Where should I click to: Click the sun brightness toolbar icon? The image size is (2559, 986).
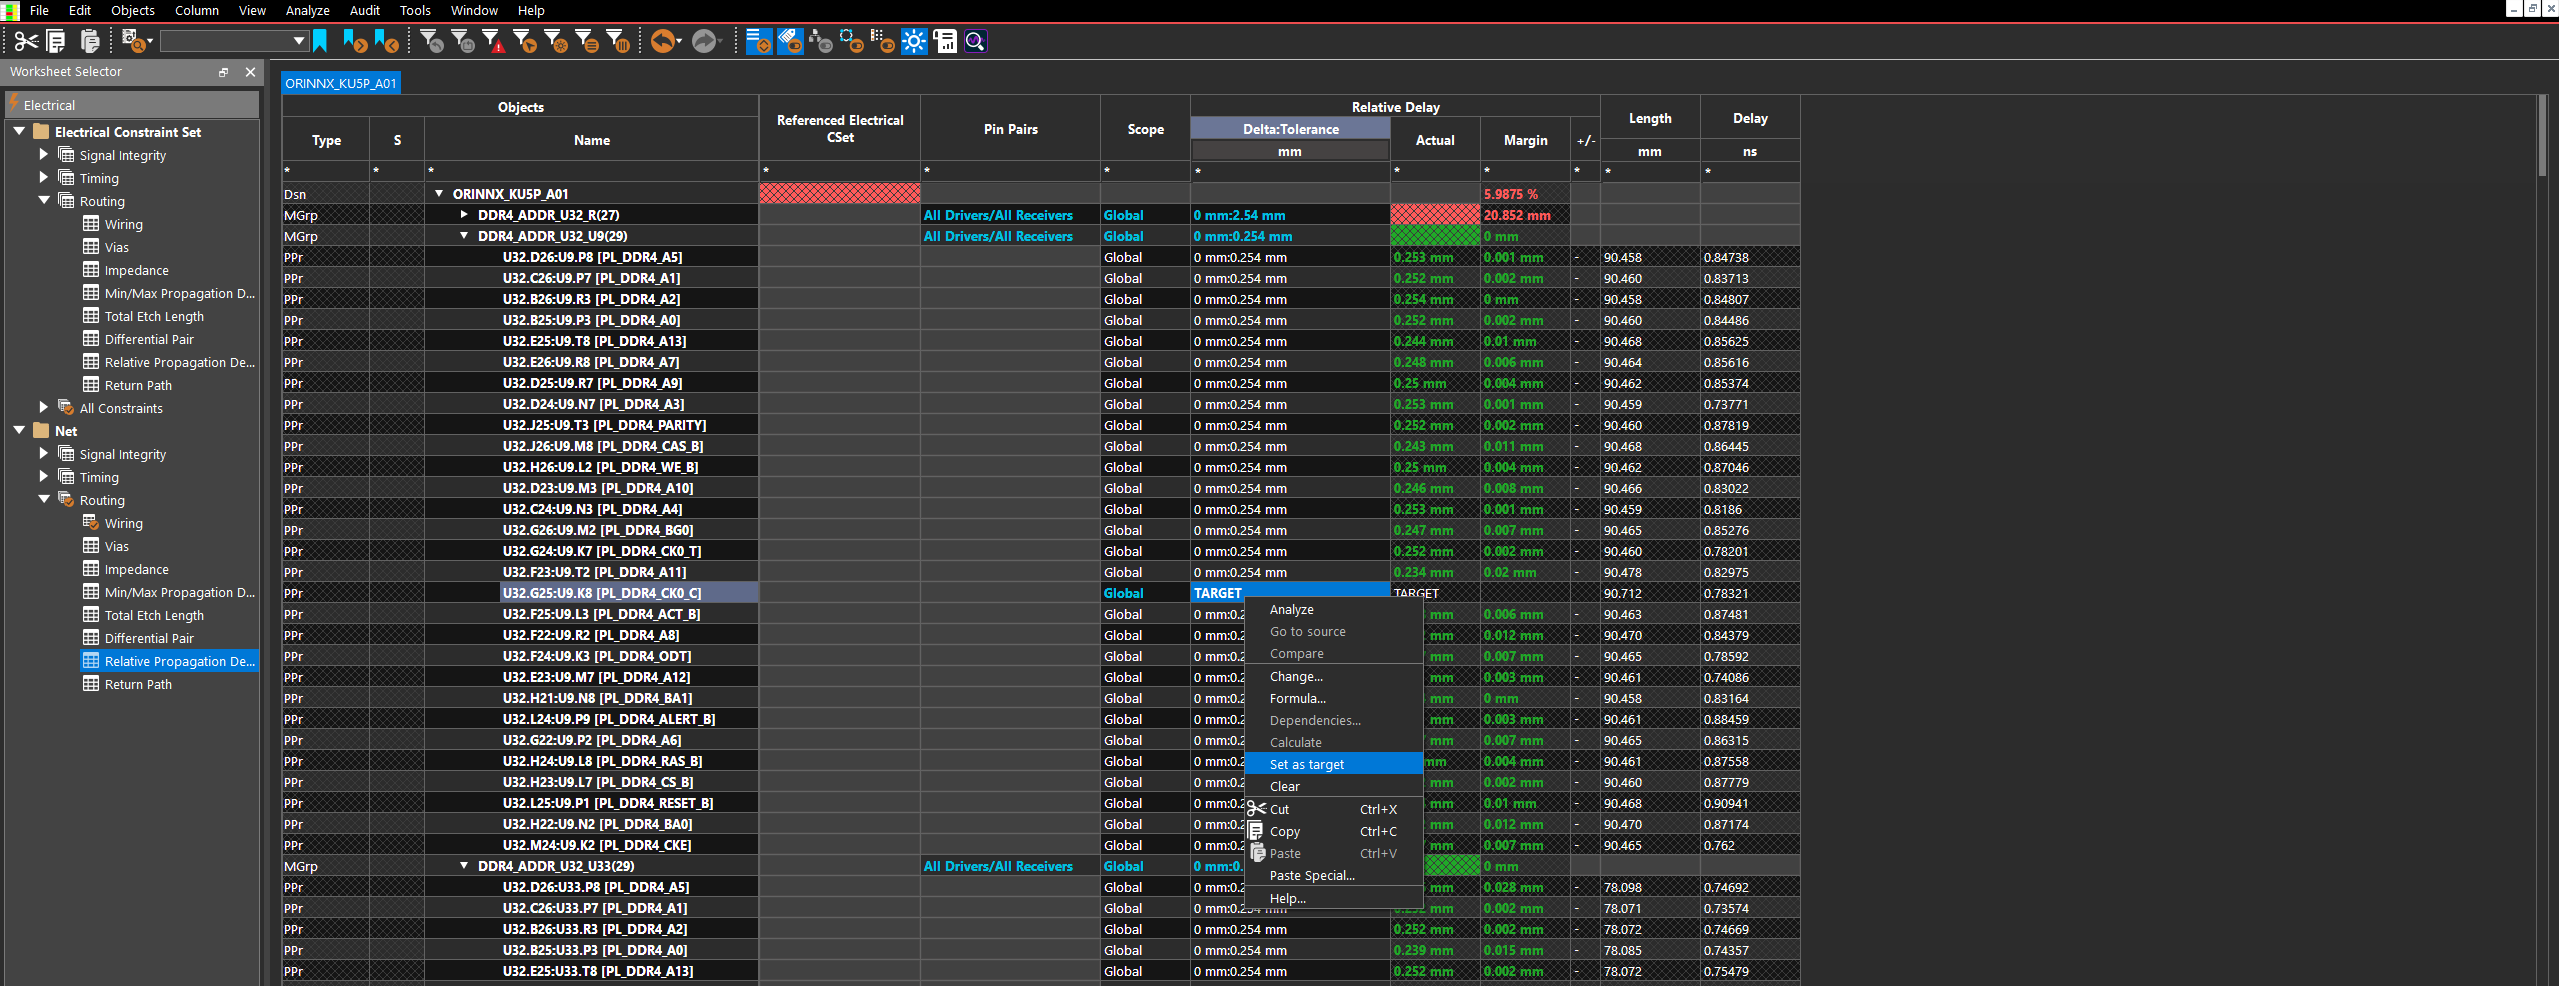914,41
